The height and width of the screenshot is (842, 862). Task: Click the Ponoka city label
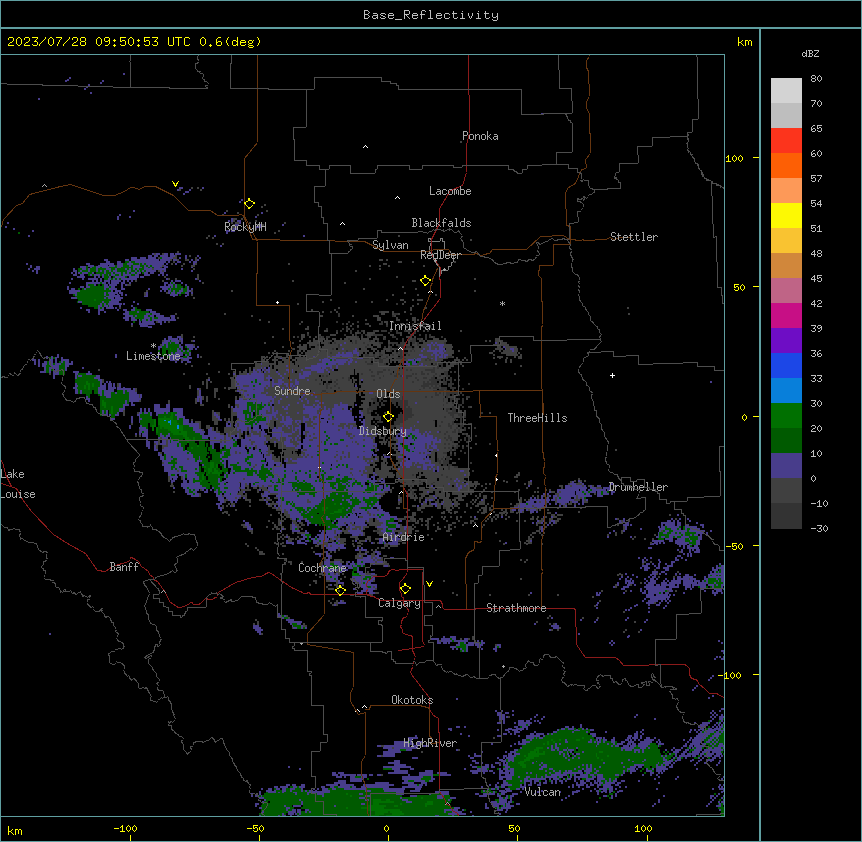480,136
